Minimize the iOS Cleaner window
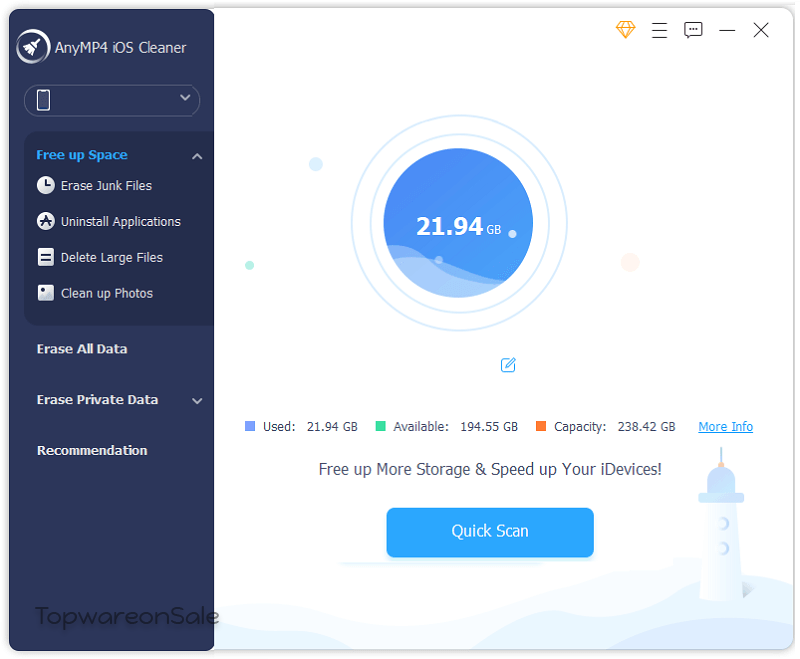The image size is (800, 659). coord(727,31)
